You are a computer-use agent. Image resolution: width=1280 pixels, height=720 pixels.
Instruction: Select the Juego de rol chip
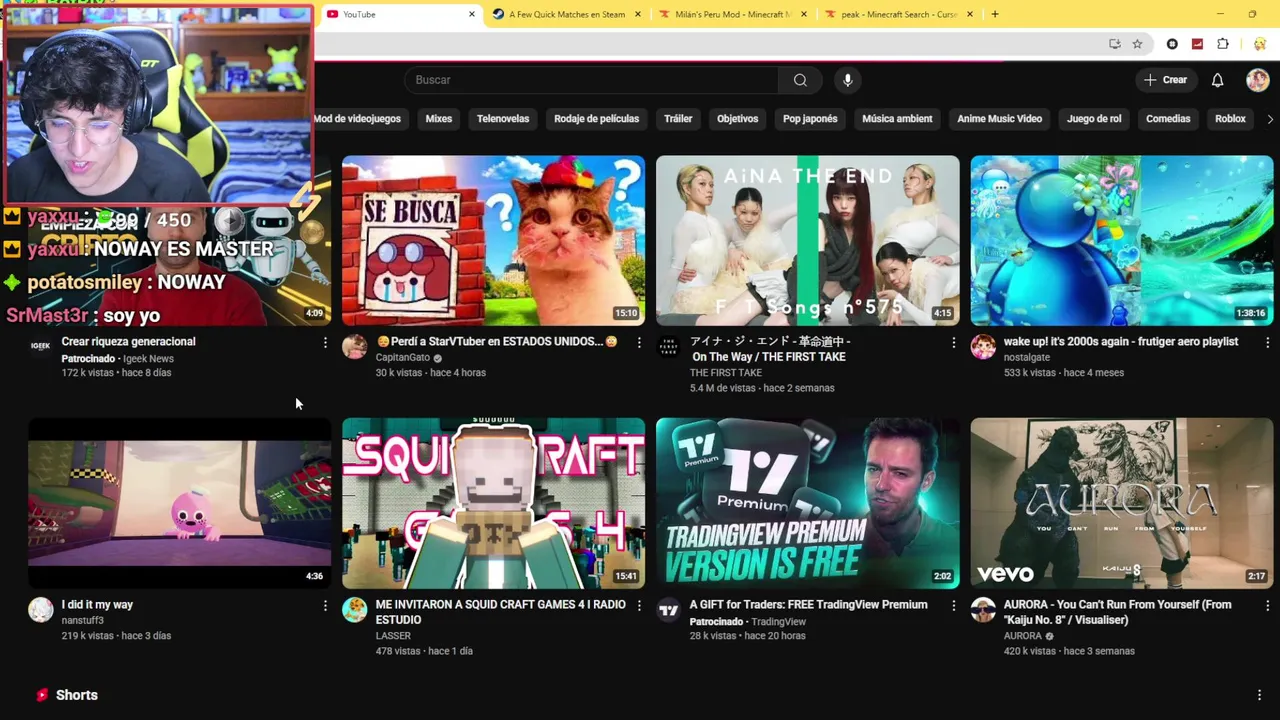coord(1094,119)
